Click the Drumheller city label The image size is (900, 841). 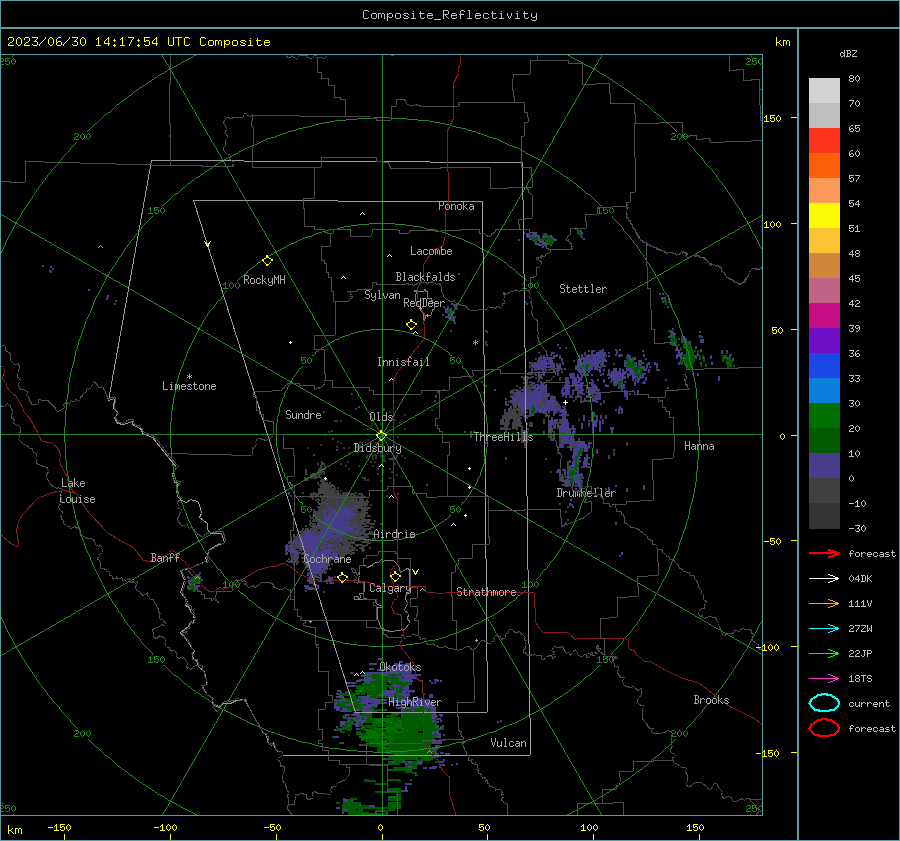[586, 493]
